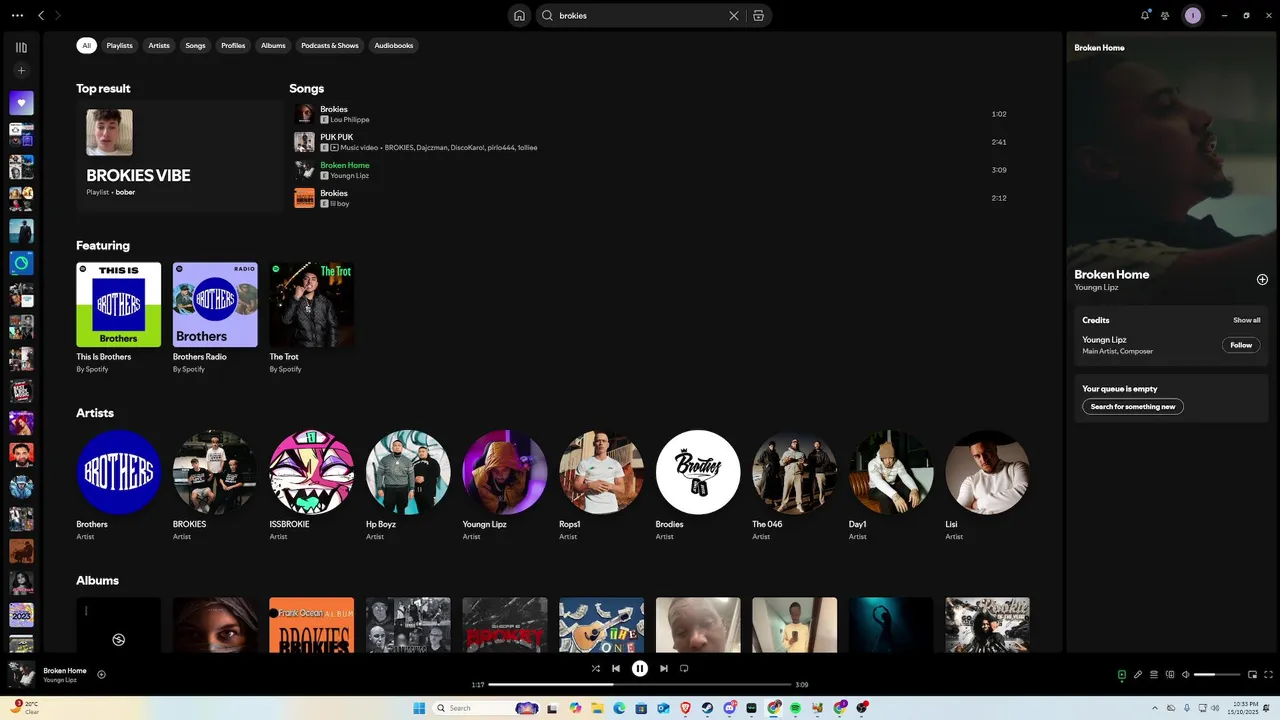Click Show all credits link
This screenshot has height=720, width=1280.
tap(1246, 320)
